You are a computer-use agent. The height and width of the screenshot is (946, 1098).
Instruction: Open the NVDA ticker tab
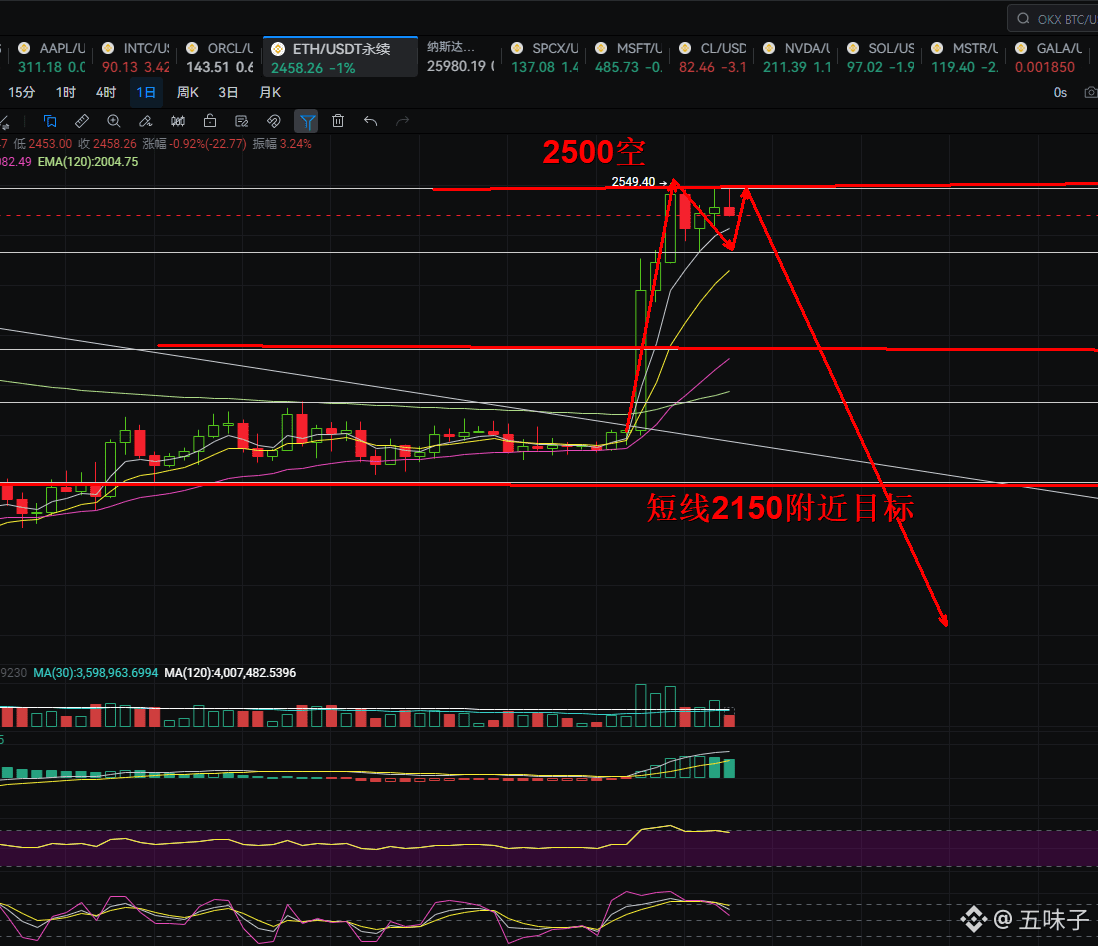click(796, 57)
